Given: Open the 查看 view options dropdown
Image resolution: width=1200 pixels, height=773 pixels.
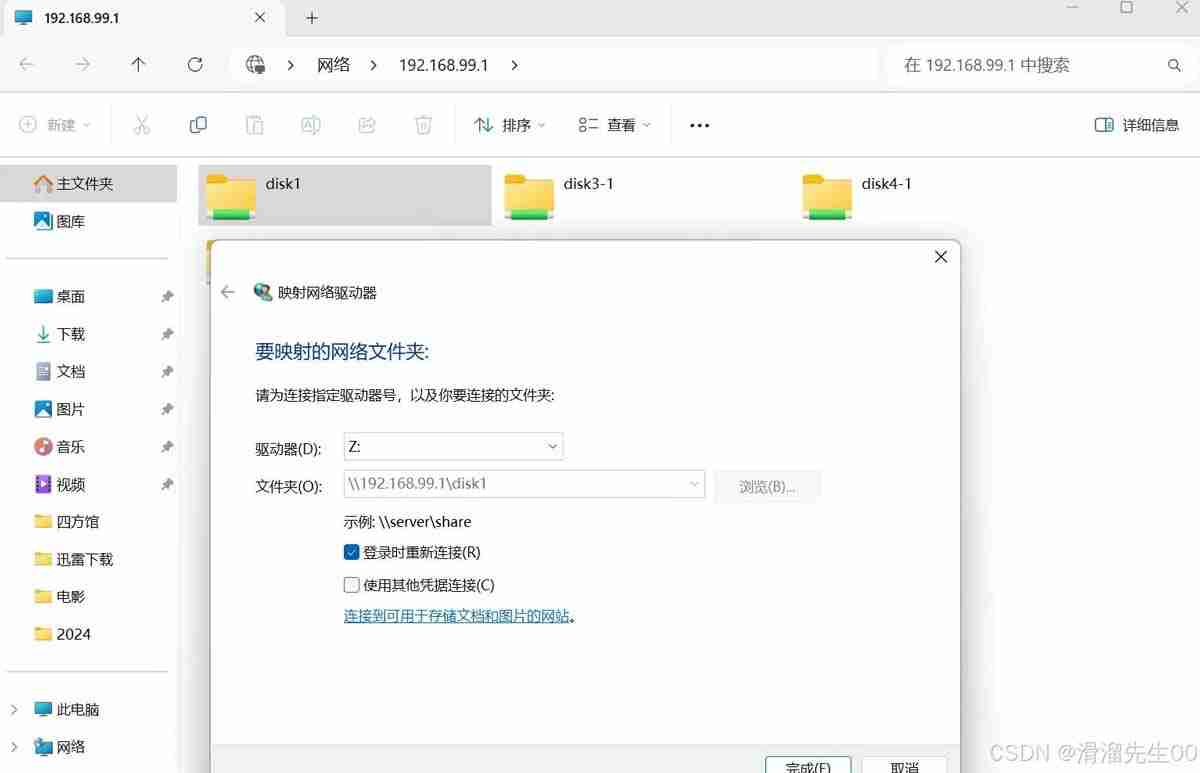Looking at the screenshot, I should coord(613,124).
